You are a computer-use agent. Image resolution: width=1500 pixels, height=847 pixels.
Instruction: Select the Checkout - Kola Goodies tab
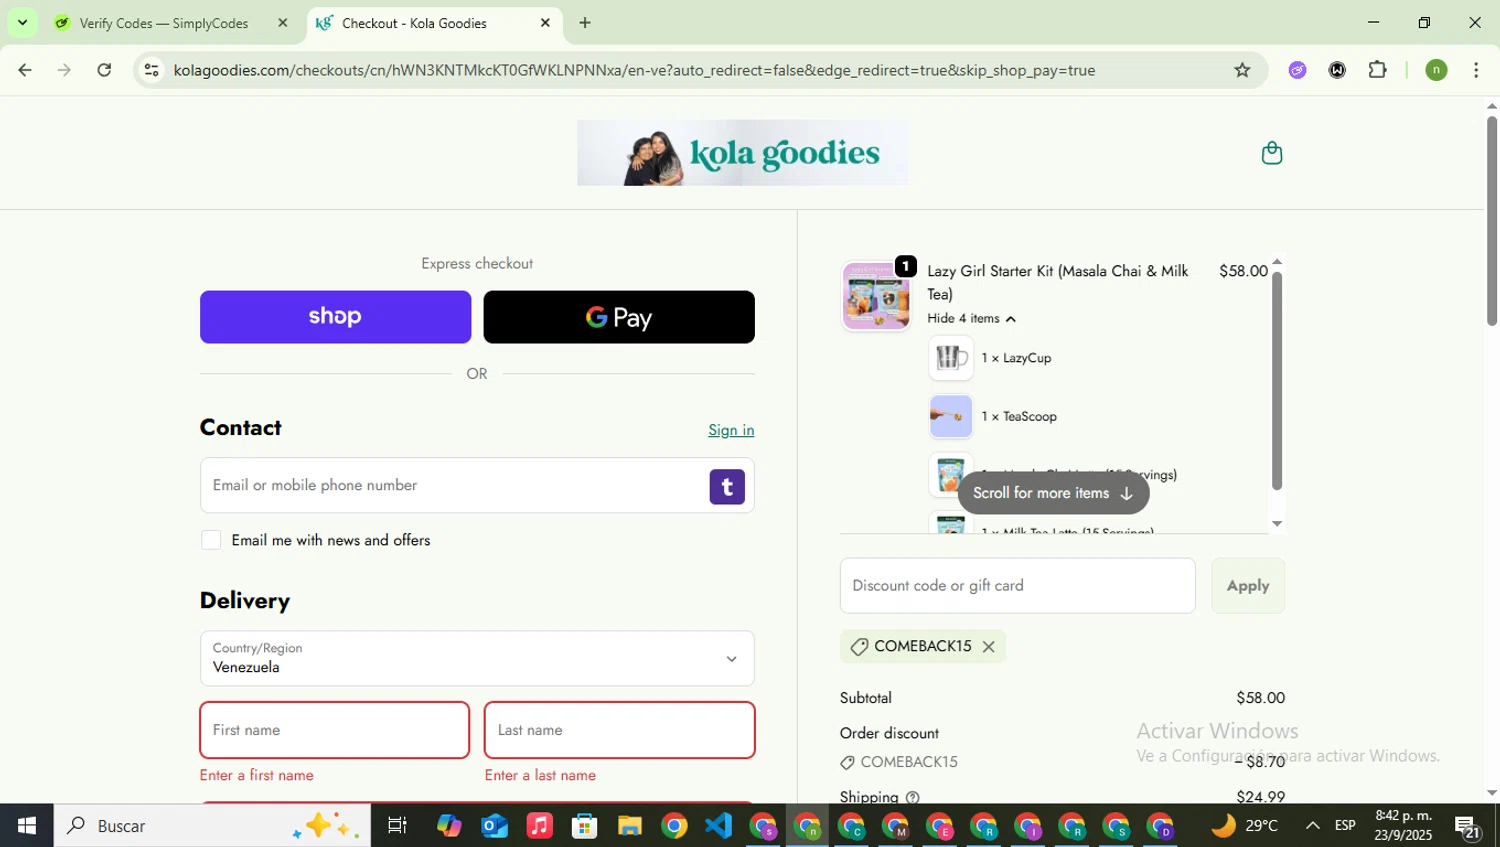point(414,23)
